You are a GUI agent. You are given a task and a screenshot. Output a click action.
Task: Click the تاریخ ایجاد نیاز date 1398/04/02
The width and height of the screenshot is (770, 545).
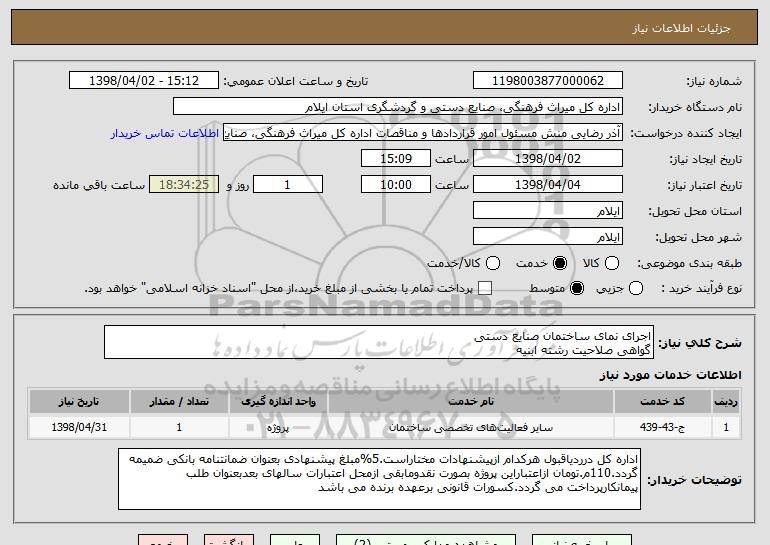tap(548, 159)
